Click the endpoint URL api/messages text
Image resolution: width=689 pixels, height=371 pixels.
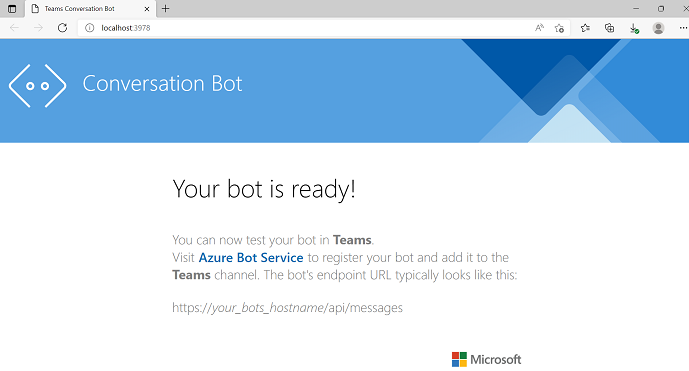[287, 307]
